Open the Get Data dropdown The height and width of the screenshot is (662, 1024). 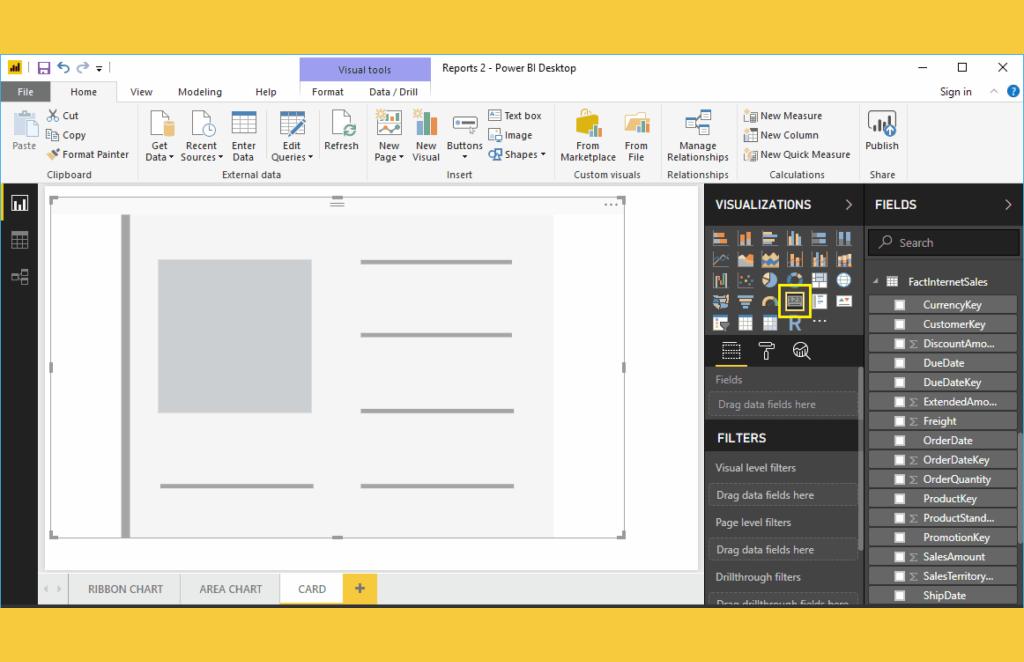point(160,150)
